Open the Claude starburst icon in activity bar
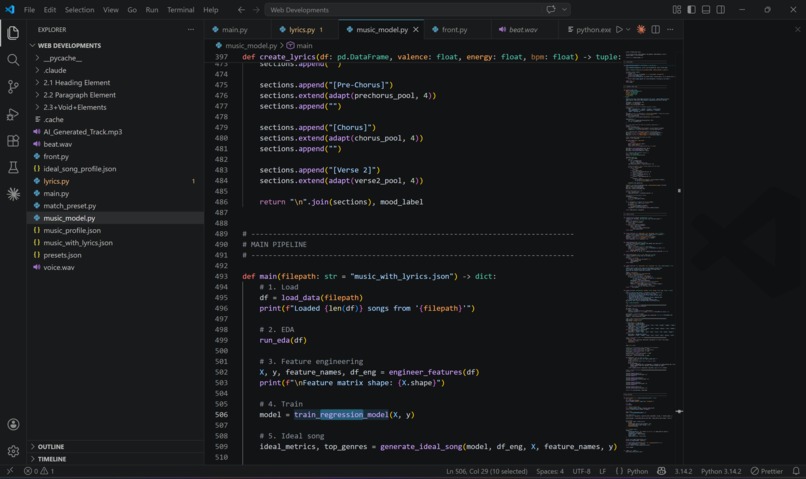This screenshot has width=806, height=479. point(13,194)
